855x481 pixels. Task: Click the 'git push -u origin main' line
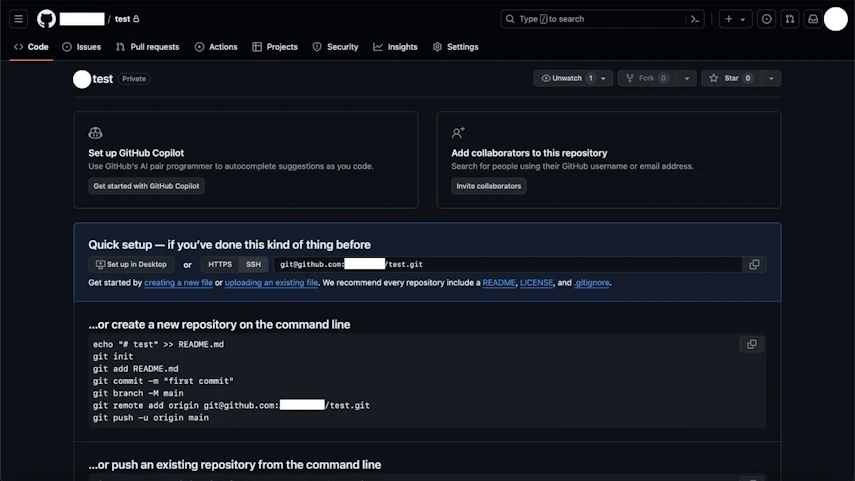click(150, 418)
